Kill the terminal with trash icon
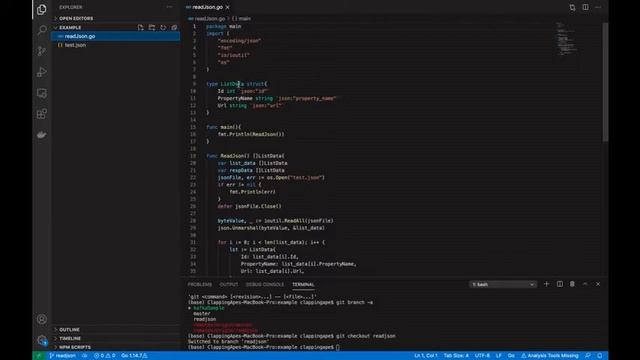 click(x=572, y=284)
